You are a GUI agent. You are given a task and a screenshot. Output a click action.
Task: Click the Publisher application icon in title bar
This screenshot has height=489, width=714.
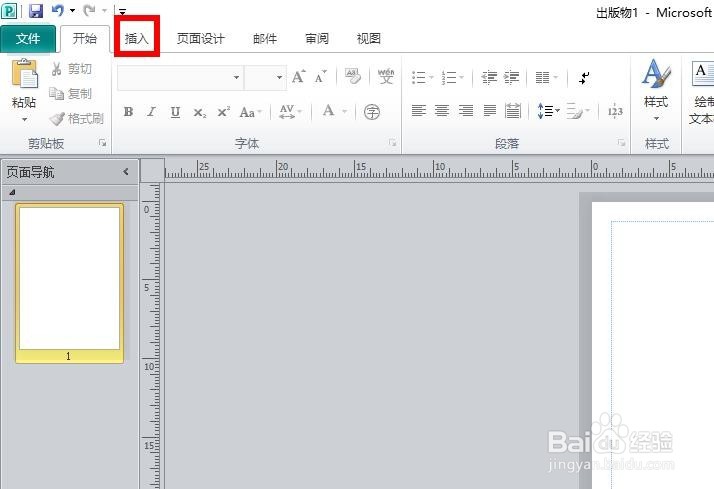pyautogui.click(x=9, y=10)
